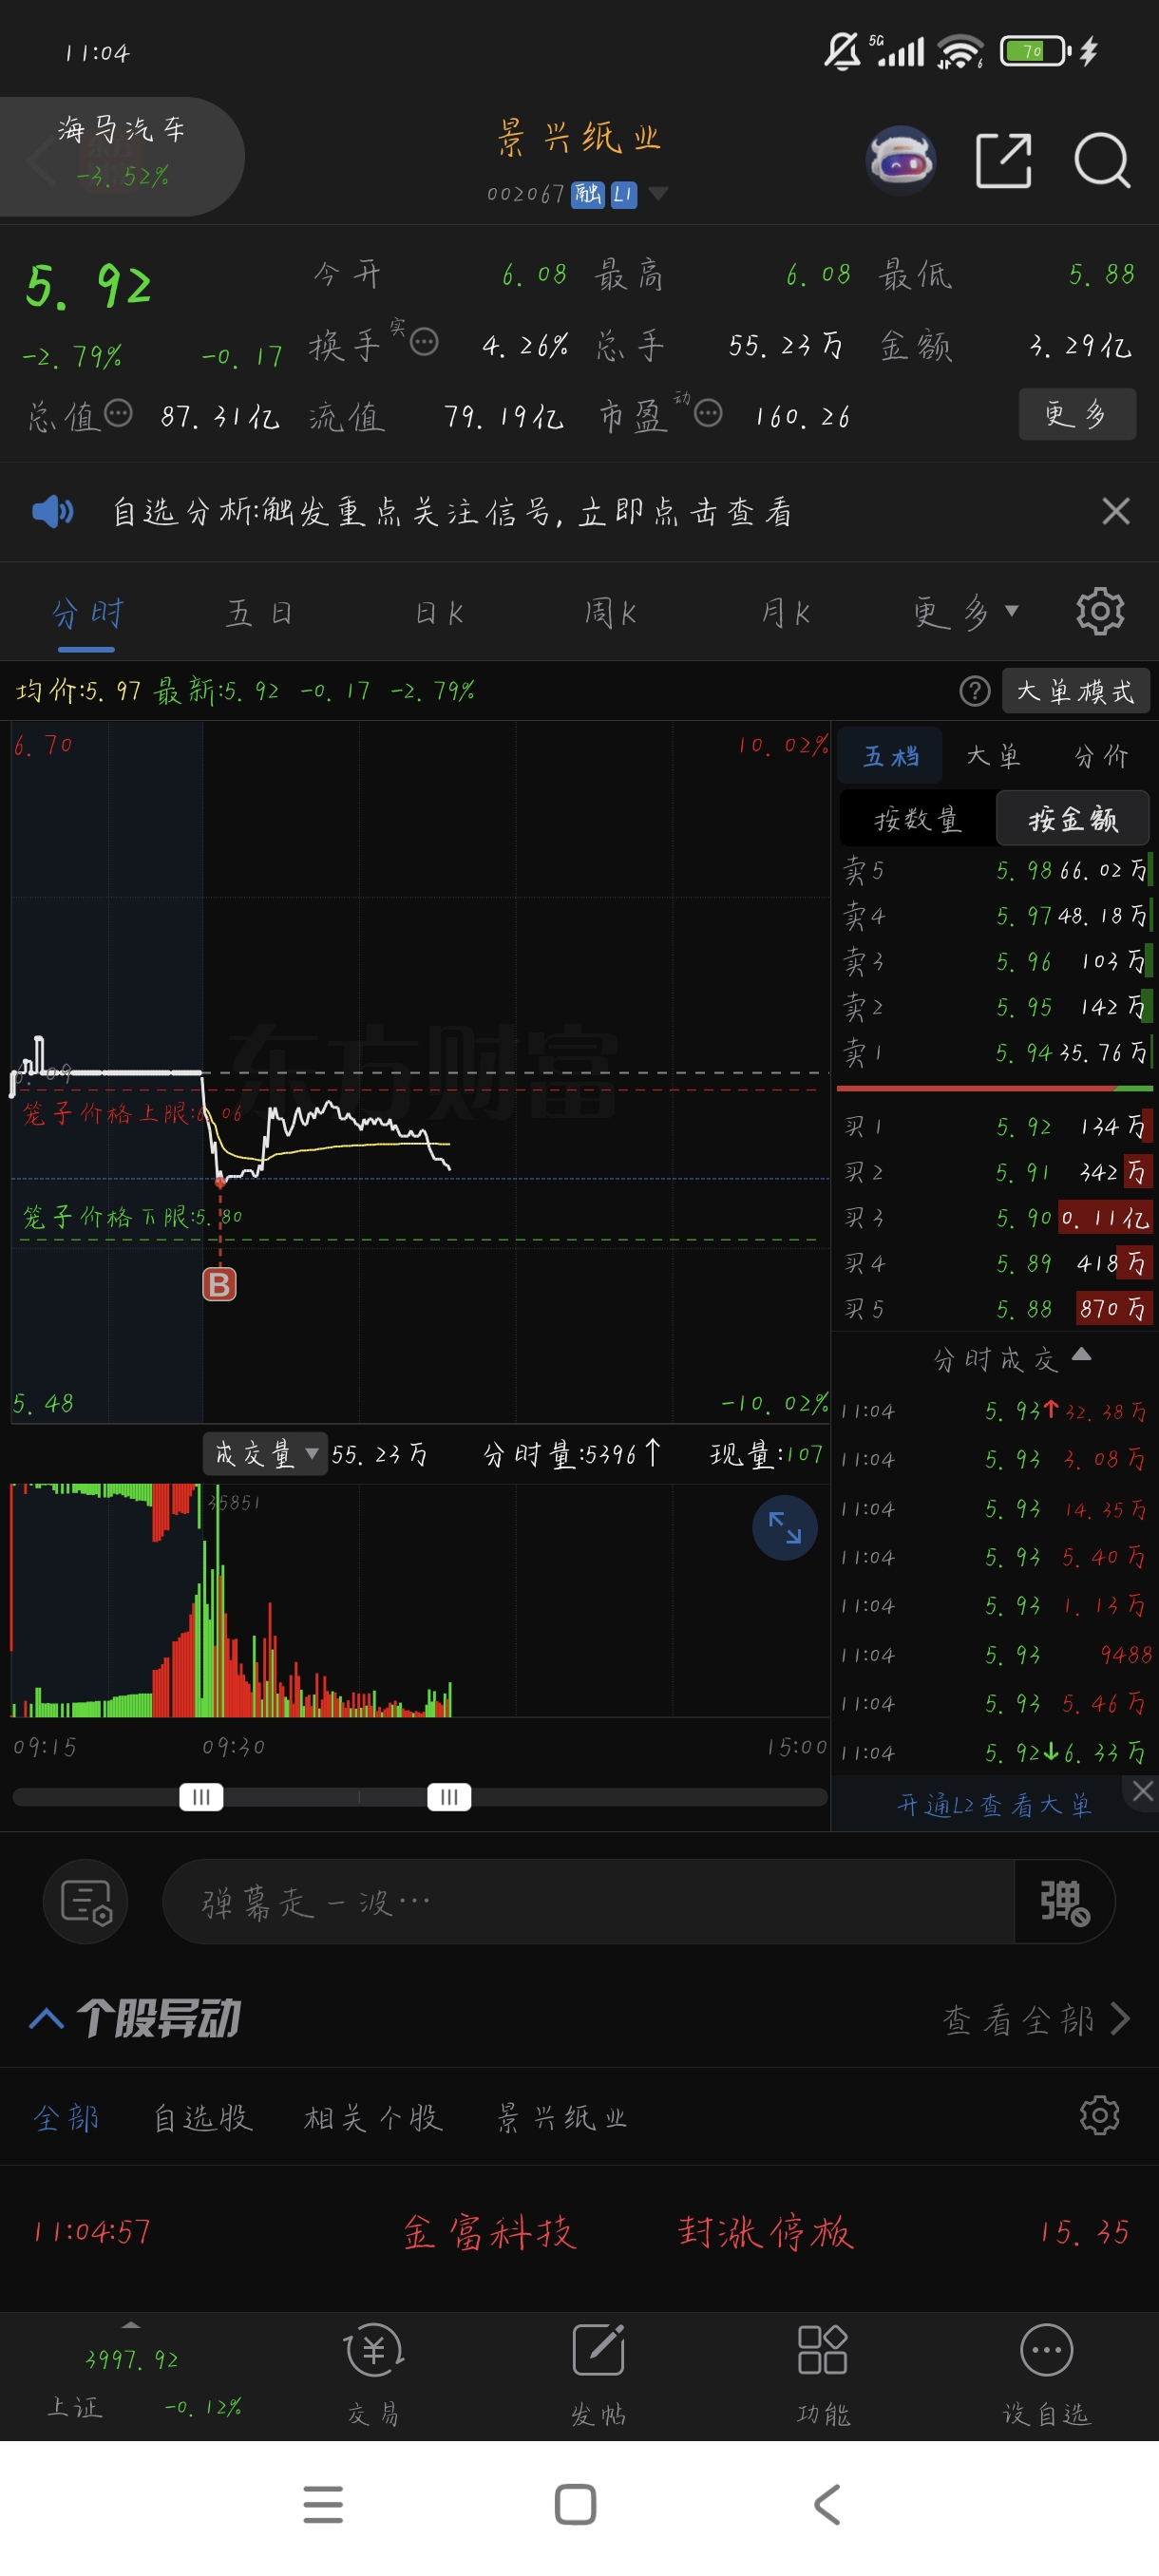Tap the 买1 row at 5.92
This screenshot has height=2576, width=1159.
point(996,1126)
